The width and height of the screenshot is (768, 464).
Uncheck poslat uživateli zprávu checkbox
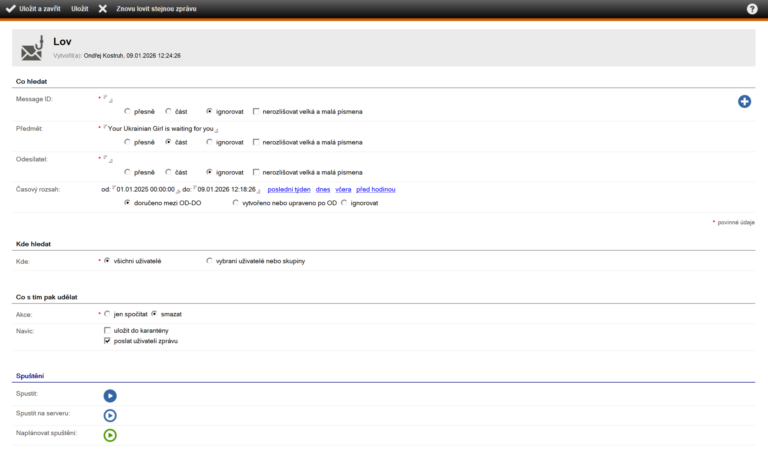coord(108,341)
